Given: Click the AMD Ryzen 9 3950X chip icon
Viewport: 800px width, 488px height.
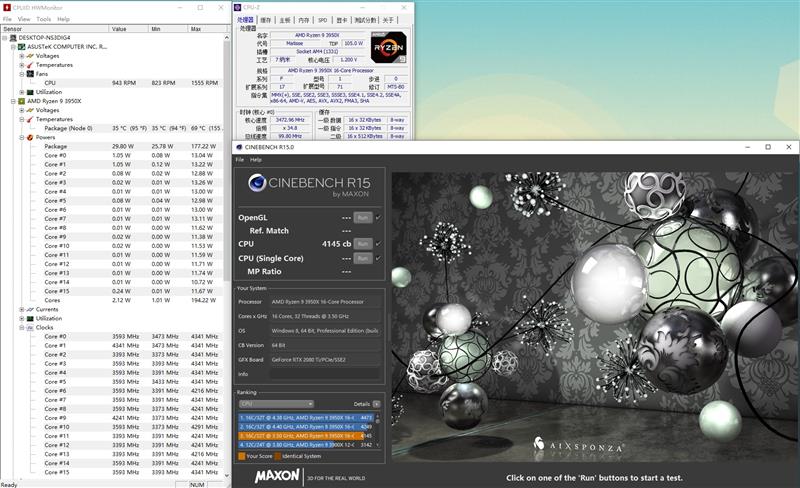Looking at the screenshot, I should point(21,101).
